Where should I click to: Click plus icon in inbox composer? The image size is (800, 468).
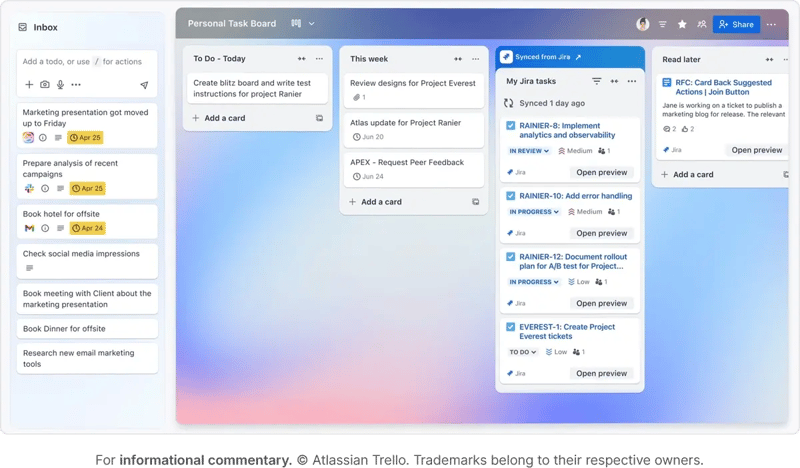coord(29,85)
